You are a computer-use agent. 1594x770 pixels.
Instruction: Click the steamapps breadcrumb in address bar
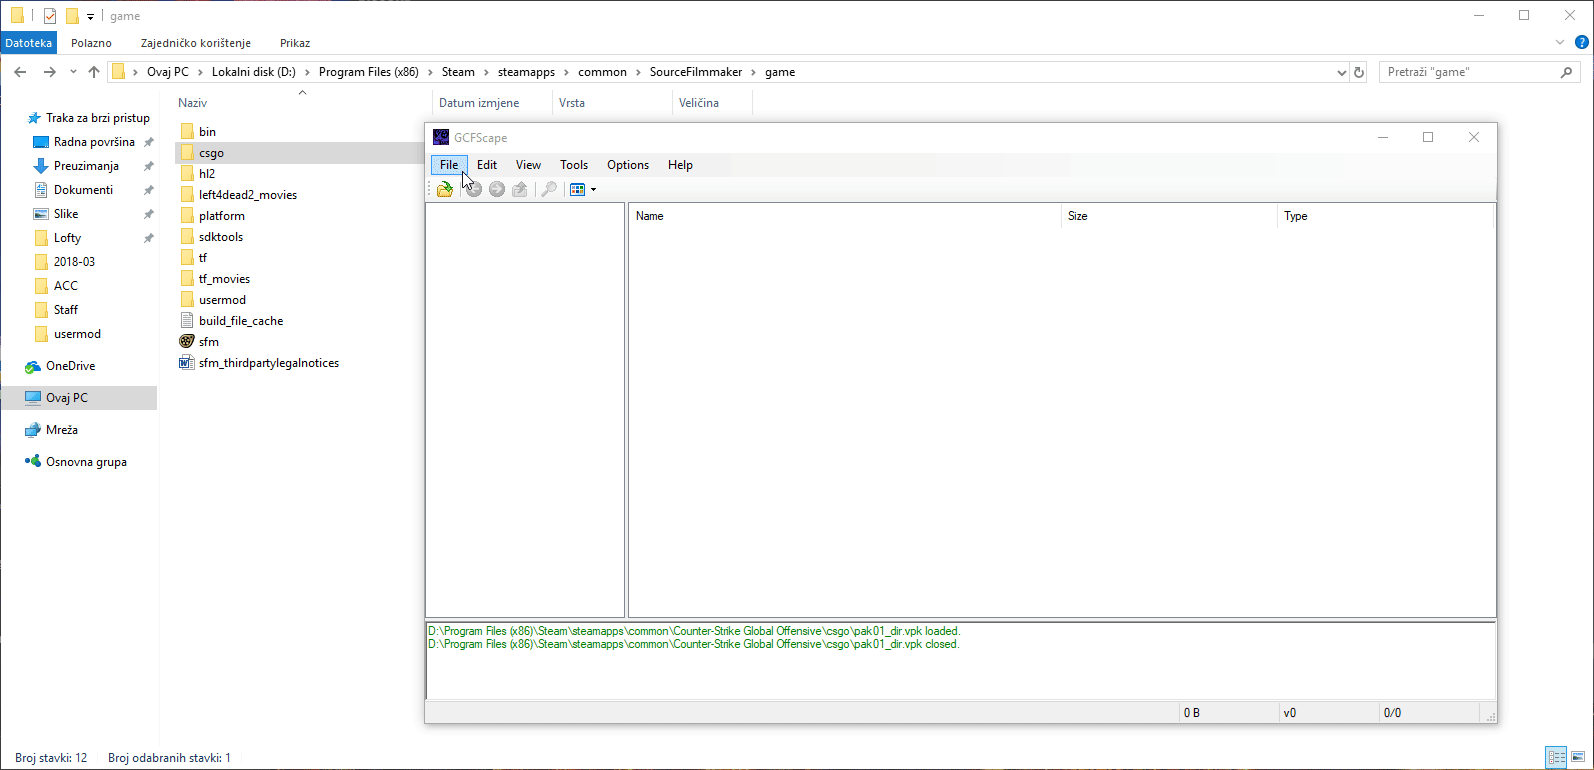coord(526,72)
